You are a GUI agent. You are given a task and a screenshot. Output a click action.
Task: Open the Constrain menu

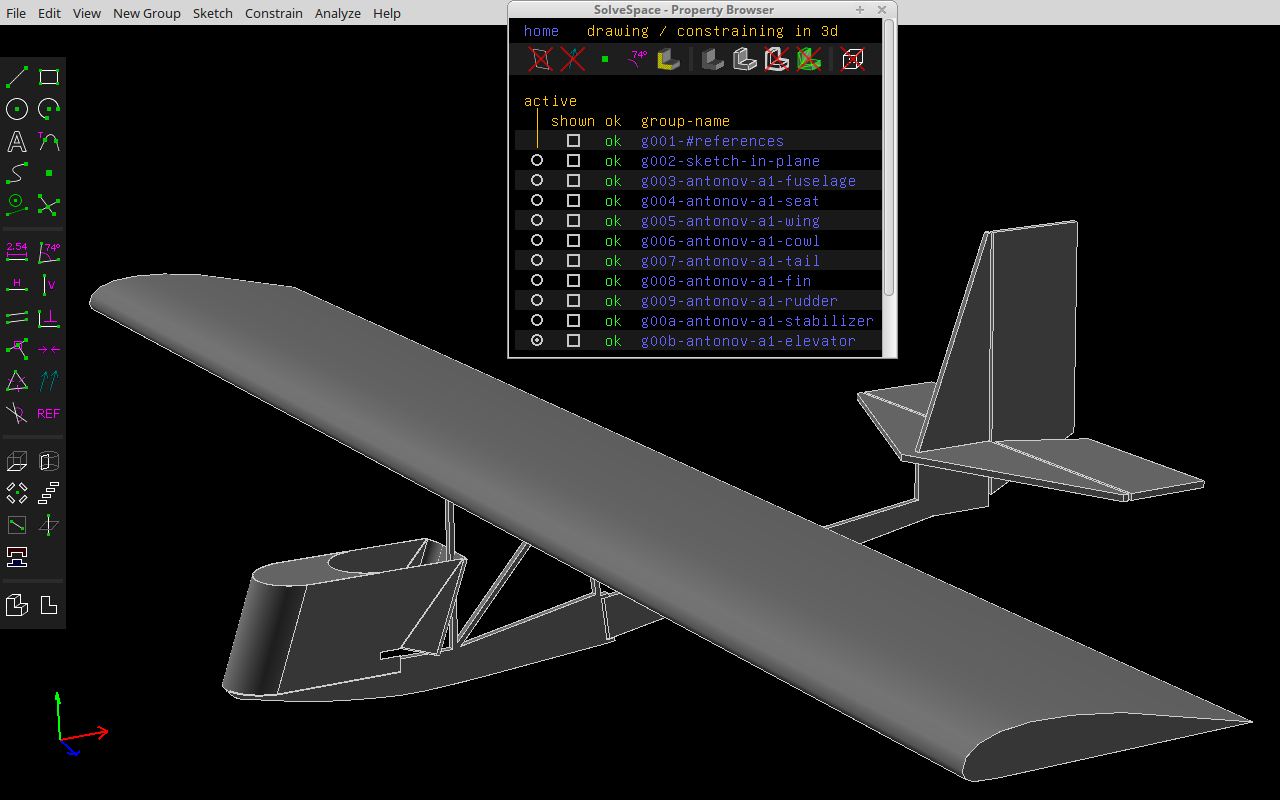coord(273,13)
